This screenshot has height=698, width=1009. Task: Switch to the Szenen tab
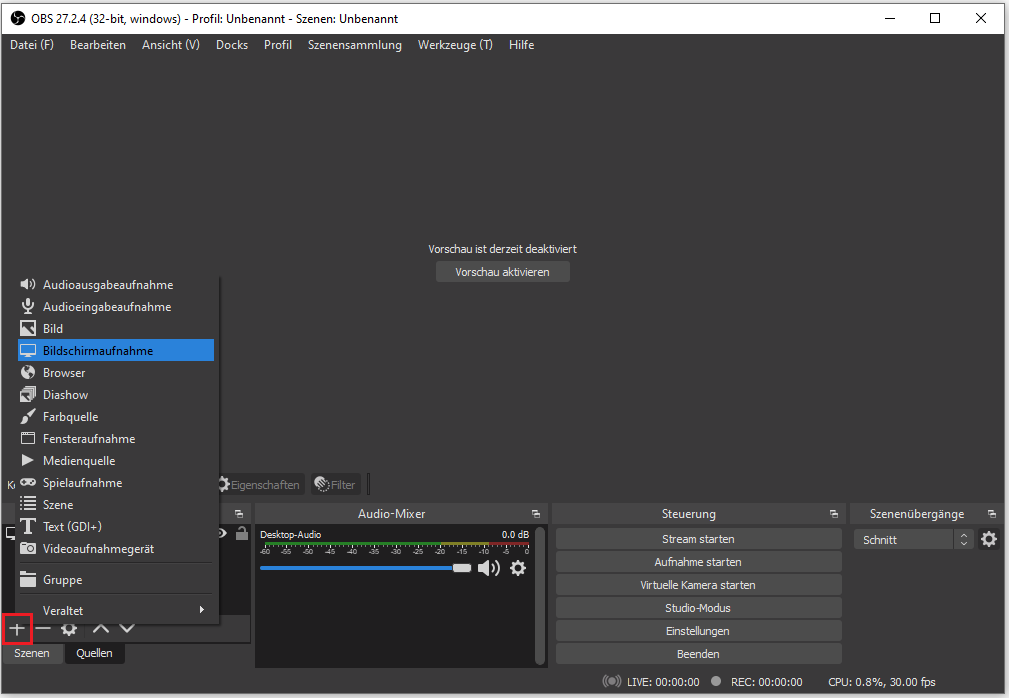[32, 653]
